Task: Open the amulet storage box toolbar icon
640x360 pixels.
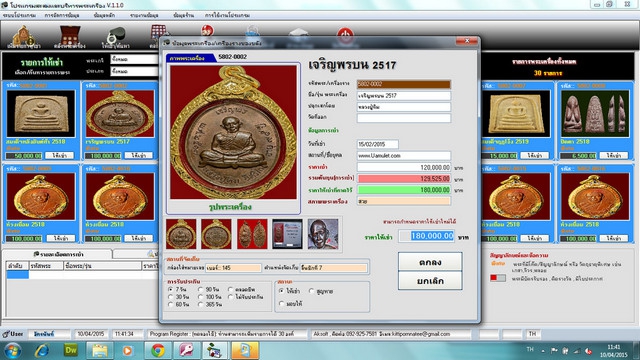Action: pos(69,36)
